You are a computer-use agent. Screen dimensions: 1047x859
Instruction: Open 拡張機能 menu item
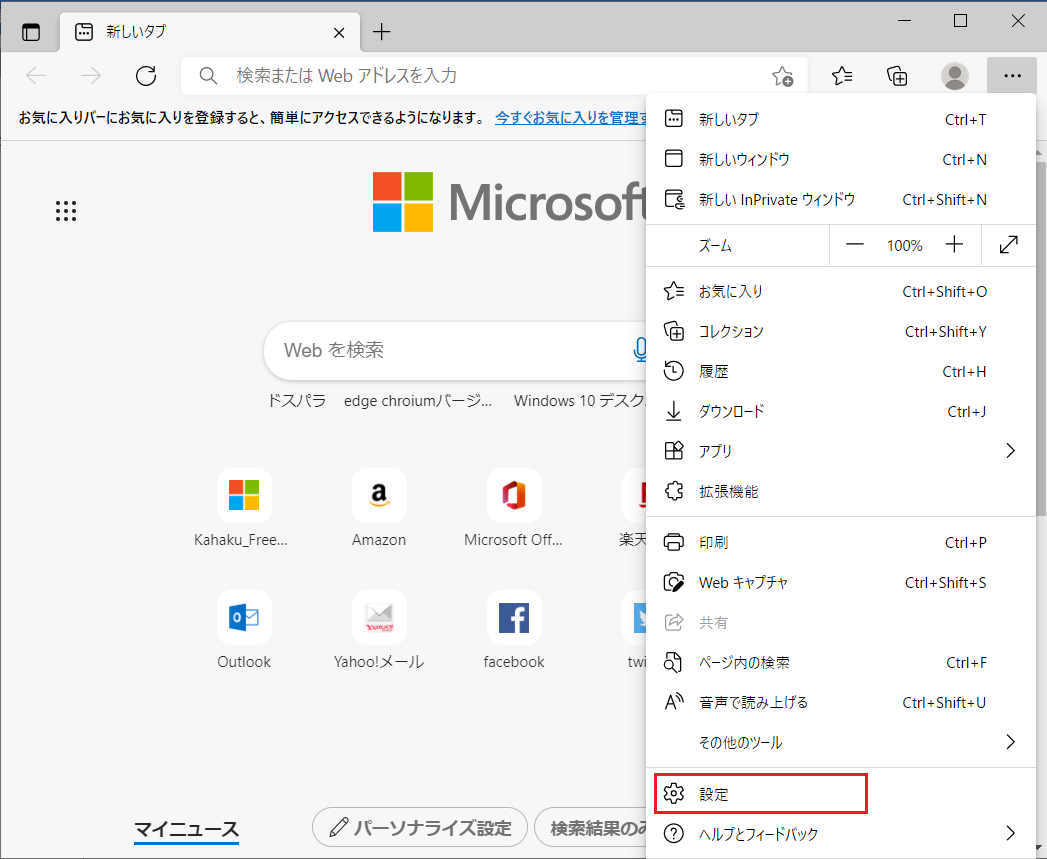[x=841, y=492]
